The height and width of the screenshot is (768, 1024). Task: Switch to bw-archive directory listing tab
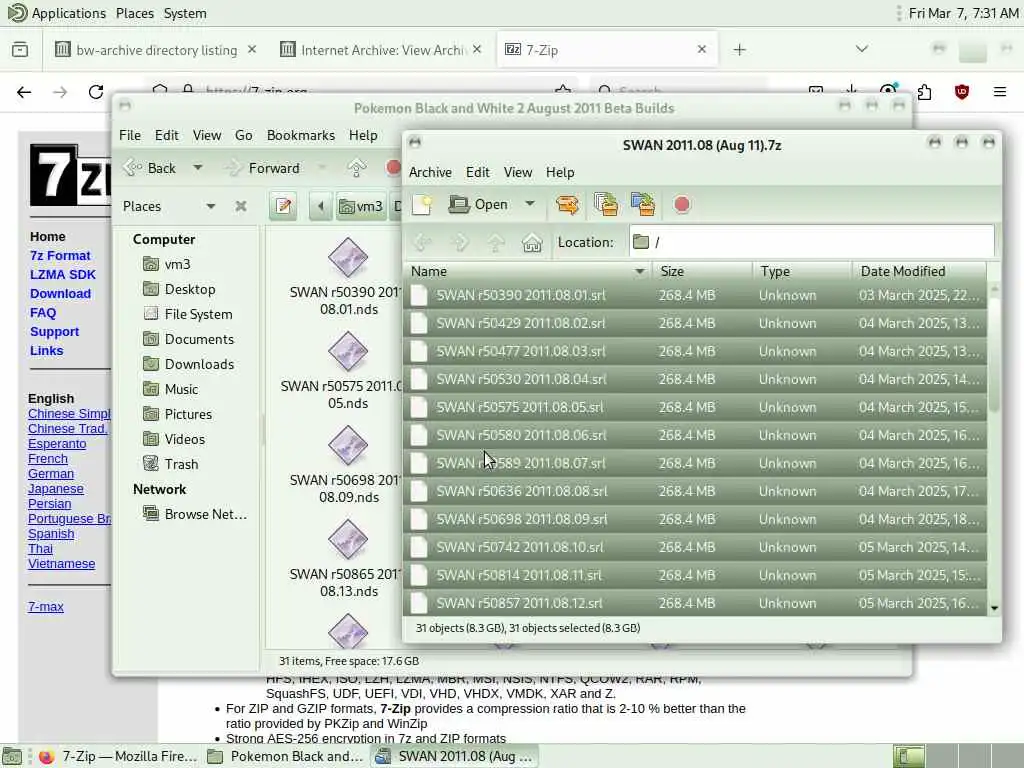point(156,50)
